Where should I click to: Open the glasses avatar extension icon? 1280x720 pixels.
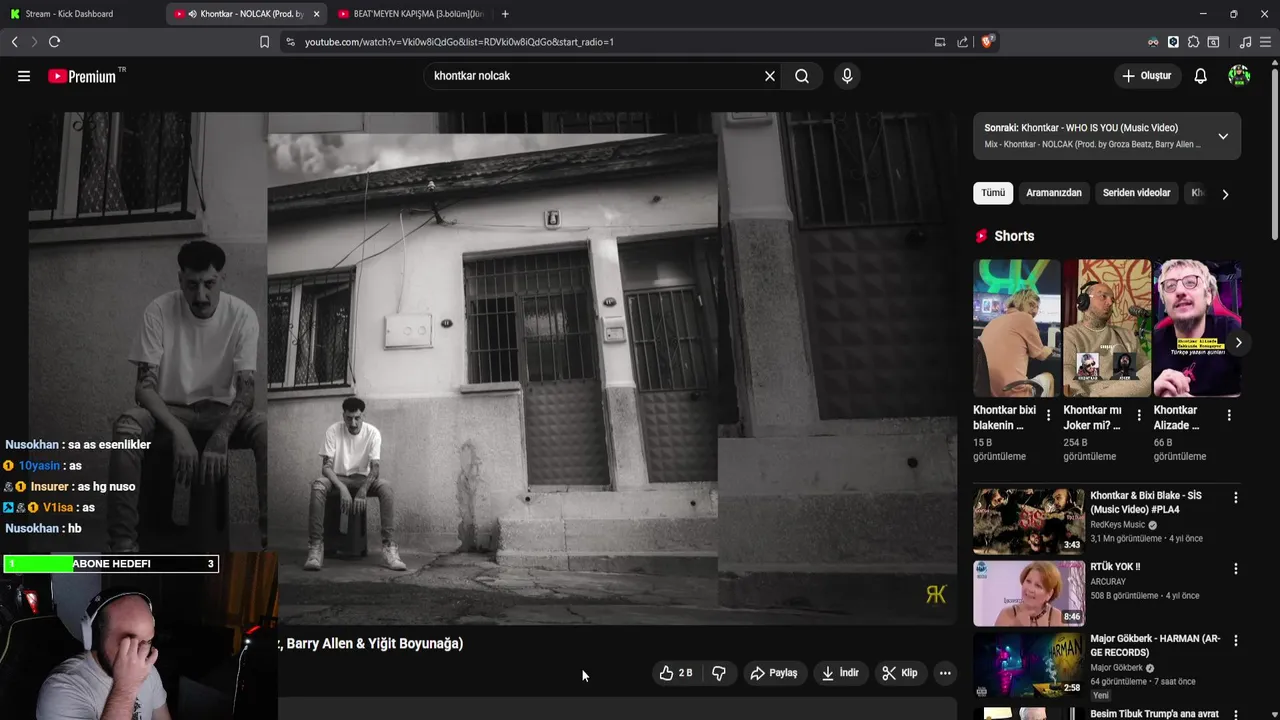1153,42
